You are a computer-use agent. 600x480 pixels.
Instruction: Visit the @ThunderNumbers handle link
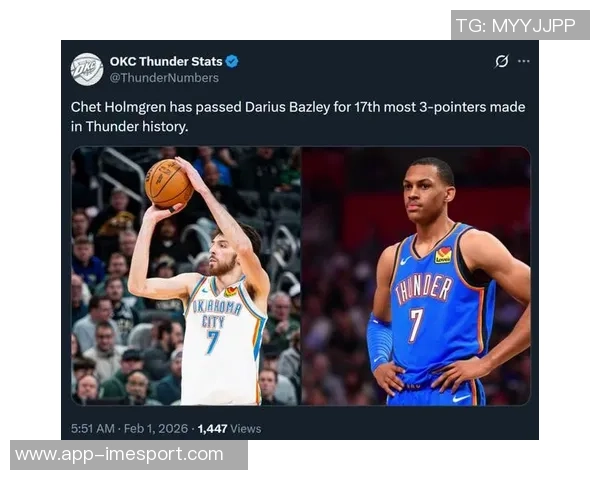(164, 78)
